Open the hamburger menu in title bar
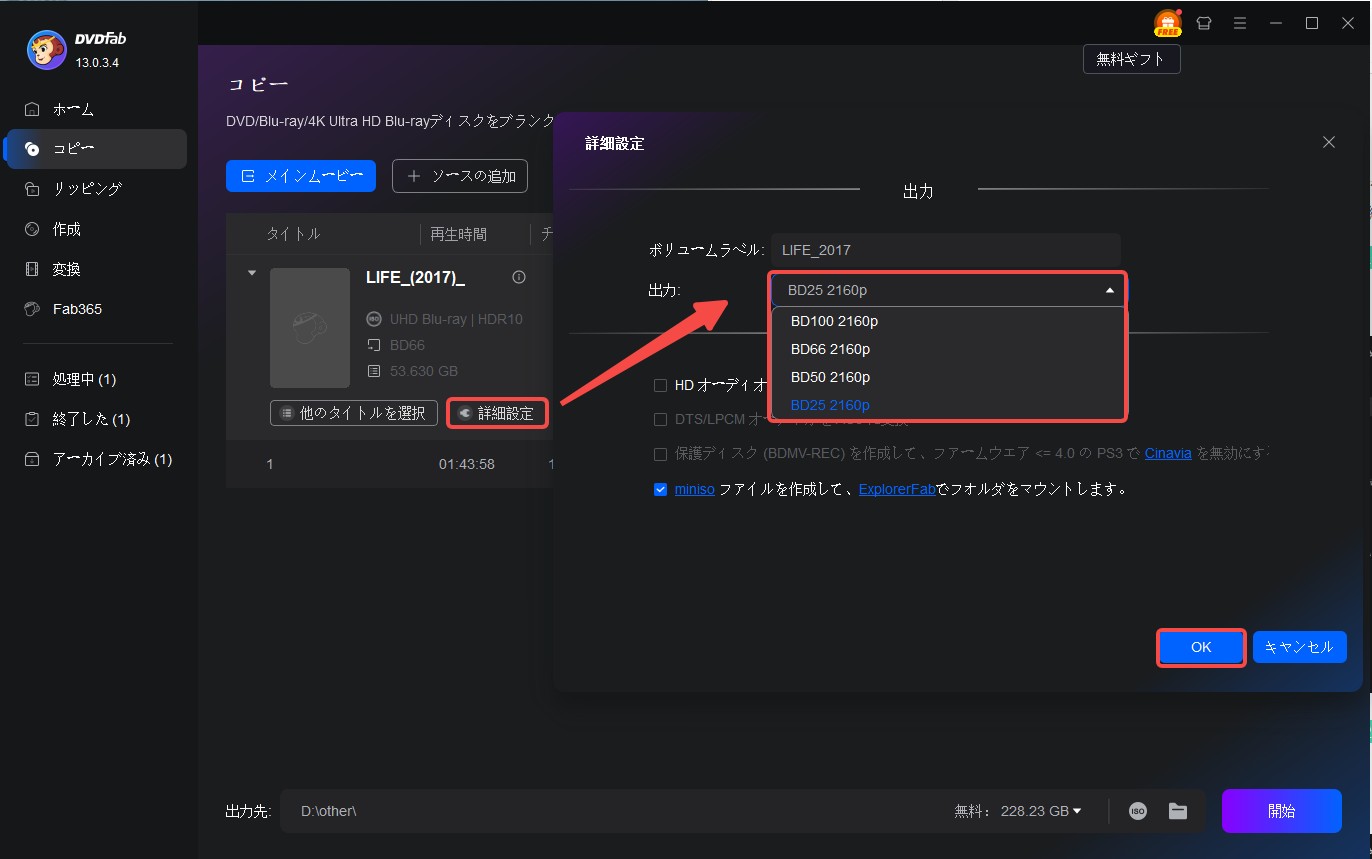The height and width of the screenshot is (859, 1372). tap(1239, 23)
